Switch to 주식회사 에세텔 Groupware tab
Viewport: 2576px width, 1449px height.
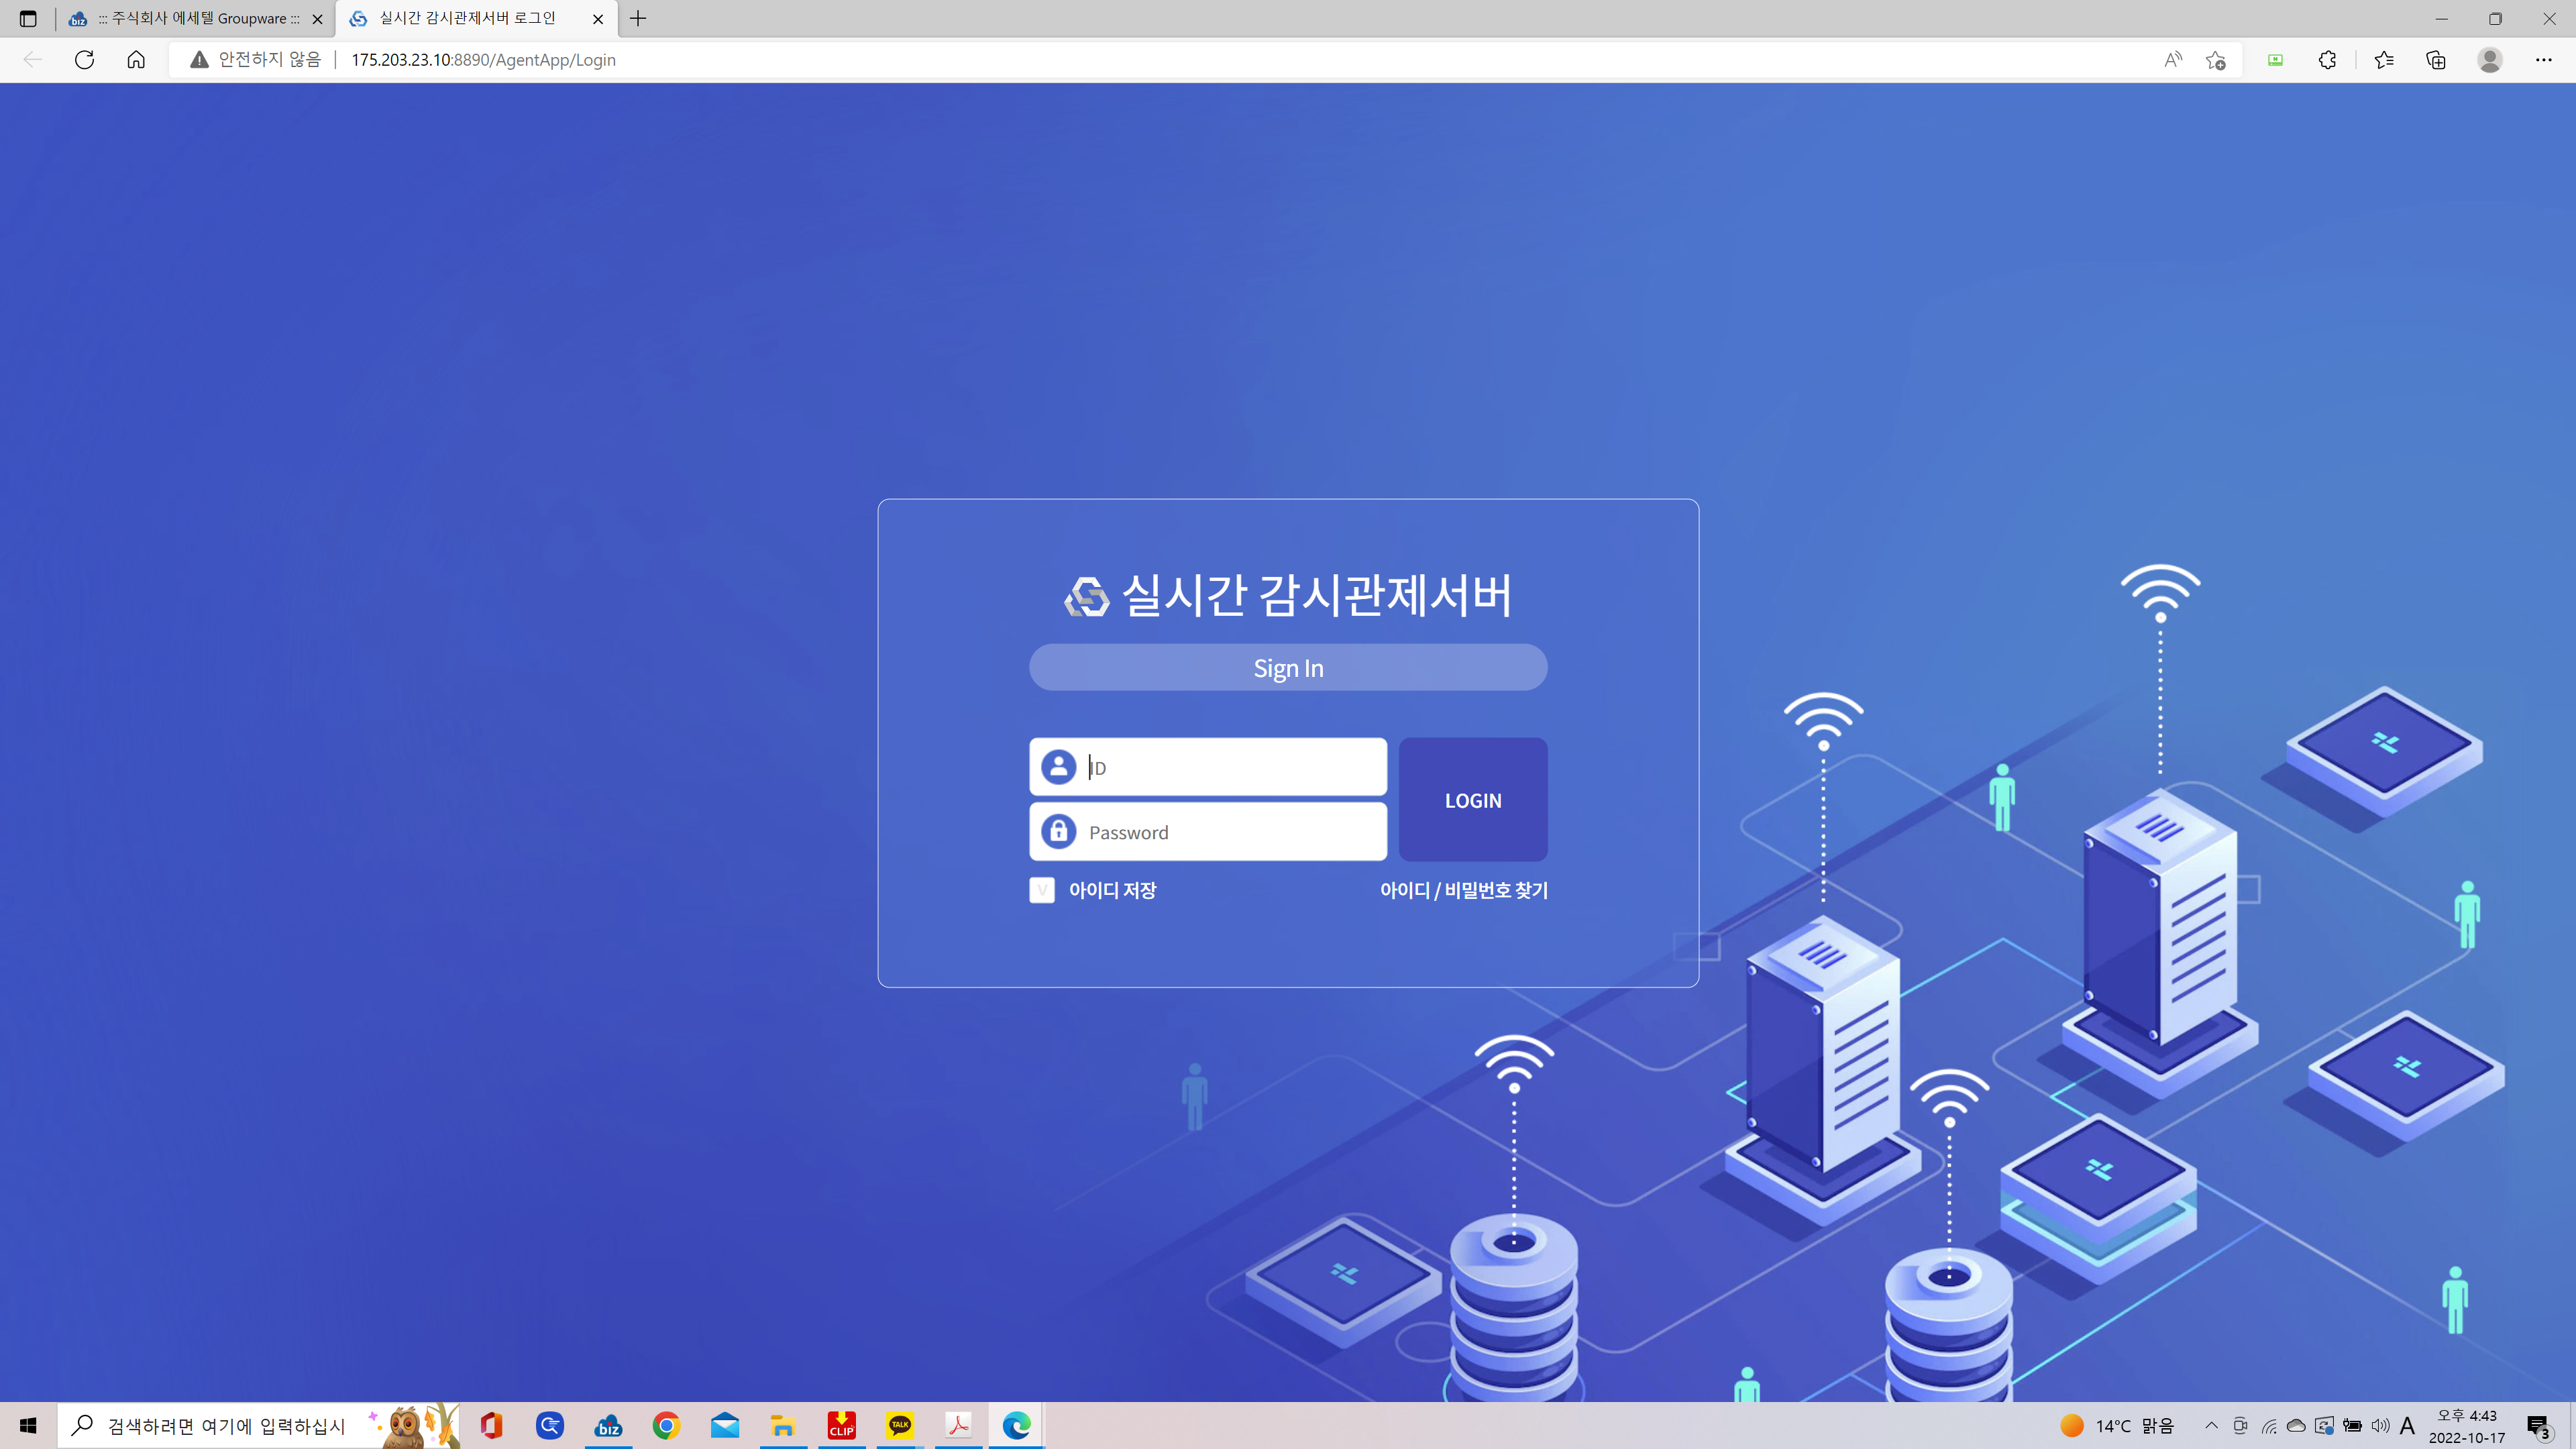pos(197,19)
